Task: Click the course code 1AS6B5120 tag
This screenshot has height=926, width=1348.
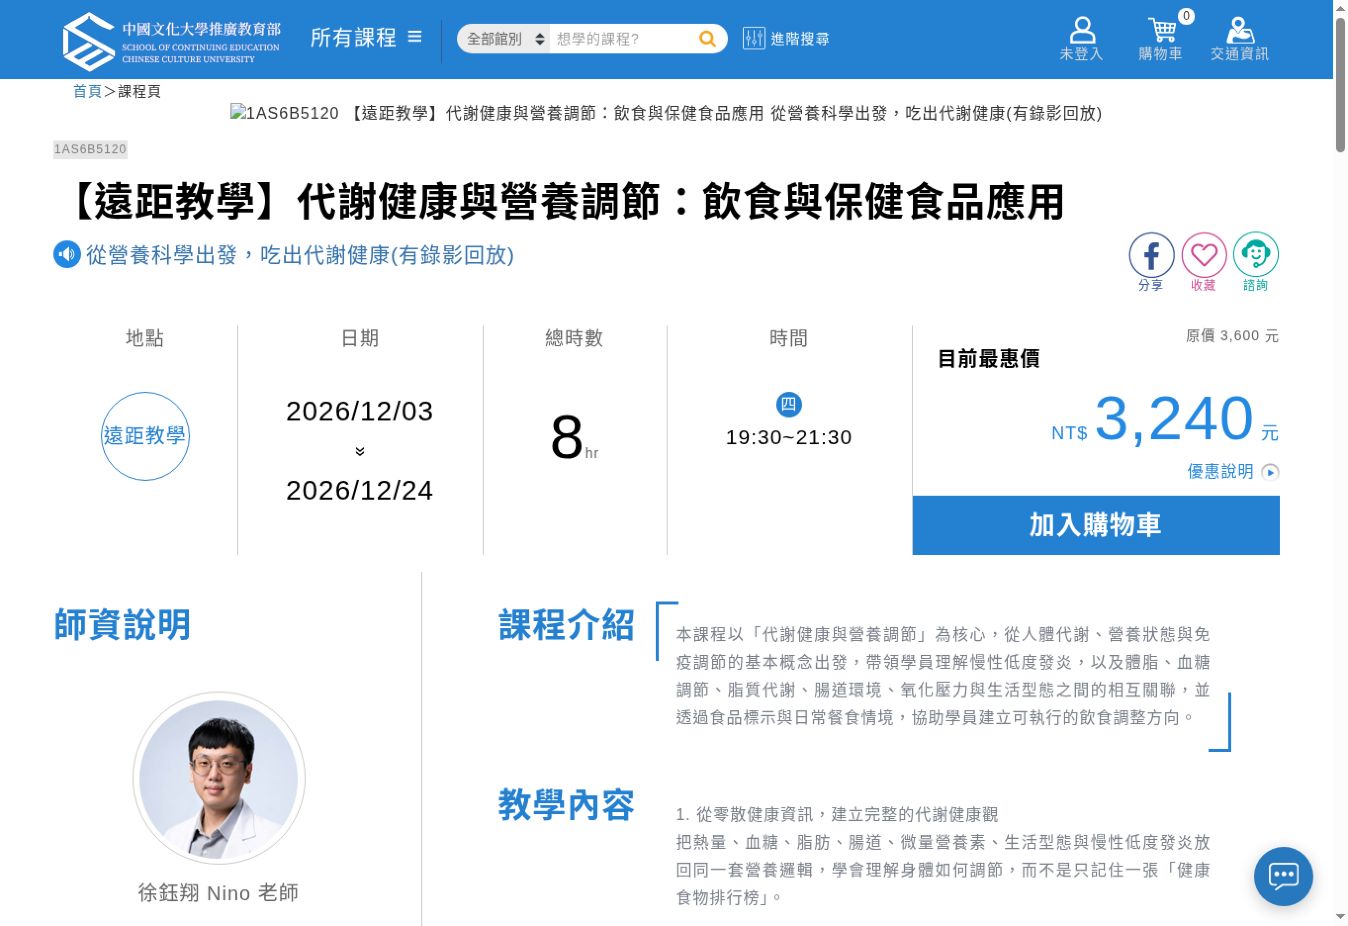Action: 90,149
